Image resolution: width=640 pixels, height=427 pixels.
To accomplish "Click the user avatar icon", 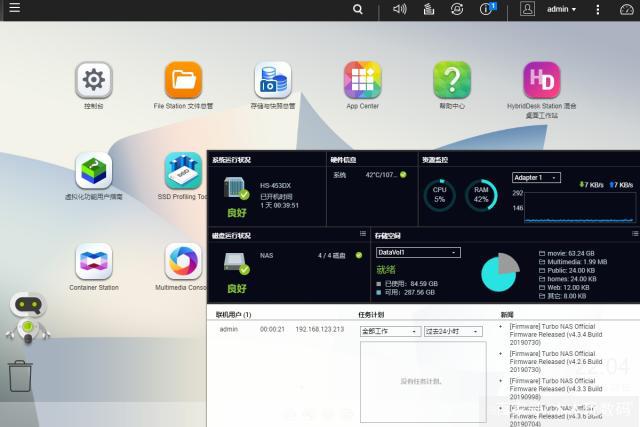I will 527,9.
